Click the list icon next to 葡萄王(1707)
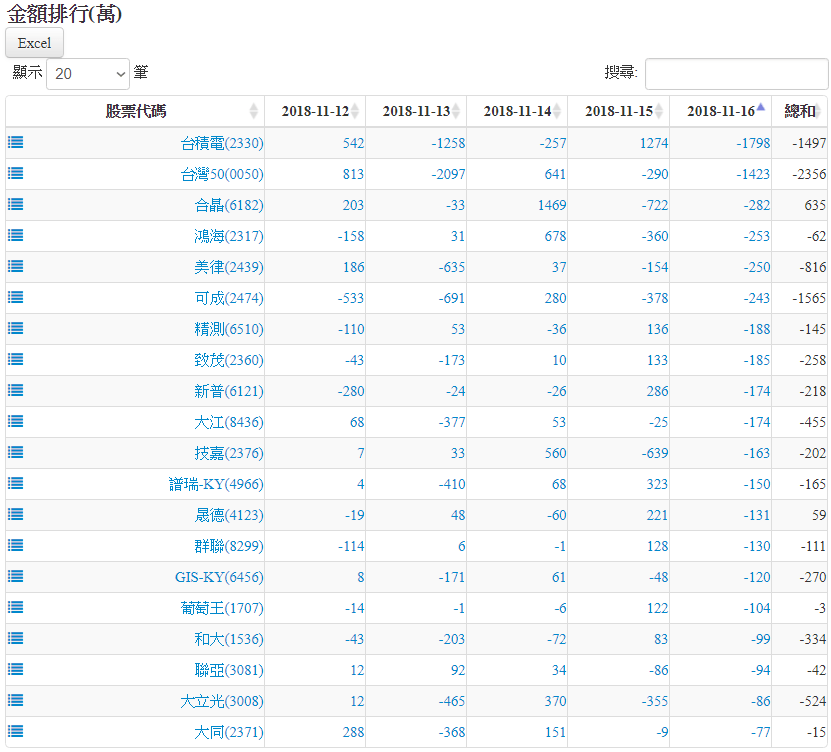Screen dimensions: 831x752 [x=16, y=608]
